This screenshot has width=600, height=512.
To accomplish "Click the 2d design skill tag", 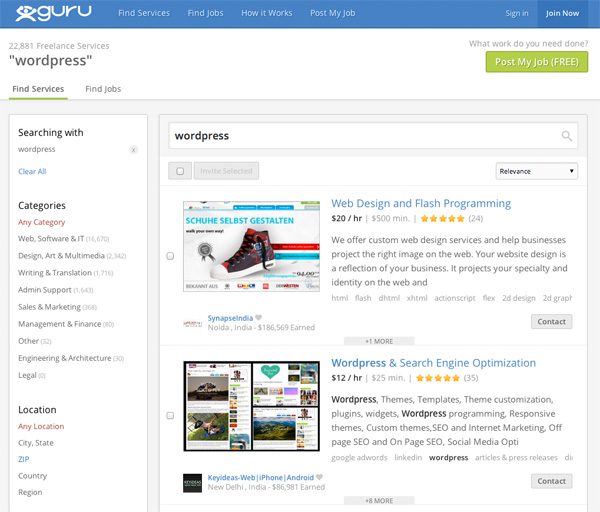I will (518, 298).
